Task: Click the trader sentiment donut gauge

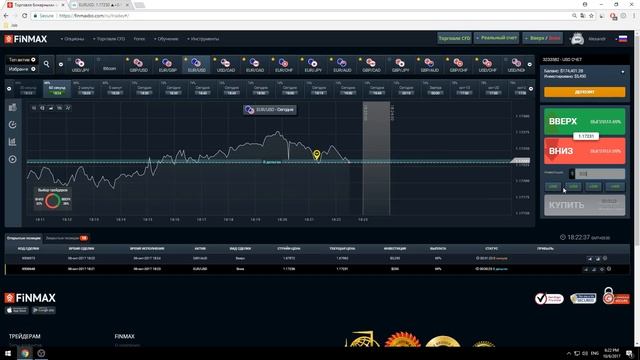Action: [52, 201]
